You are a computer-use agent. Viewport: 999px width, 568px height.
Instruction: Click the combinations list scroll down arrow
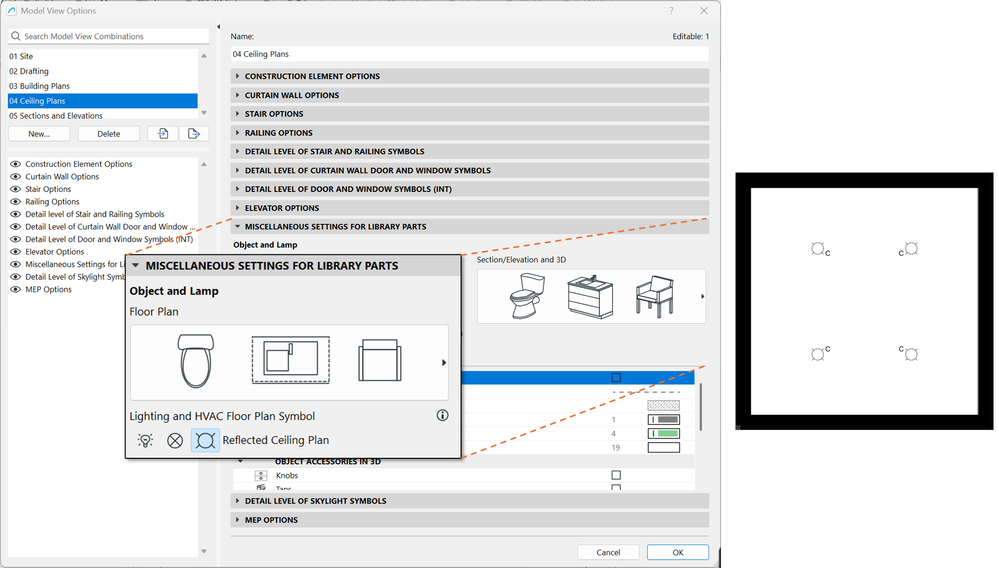[204, 113]
